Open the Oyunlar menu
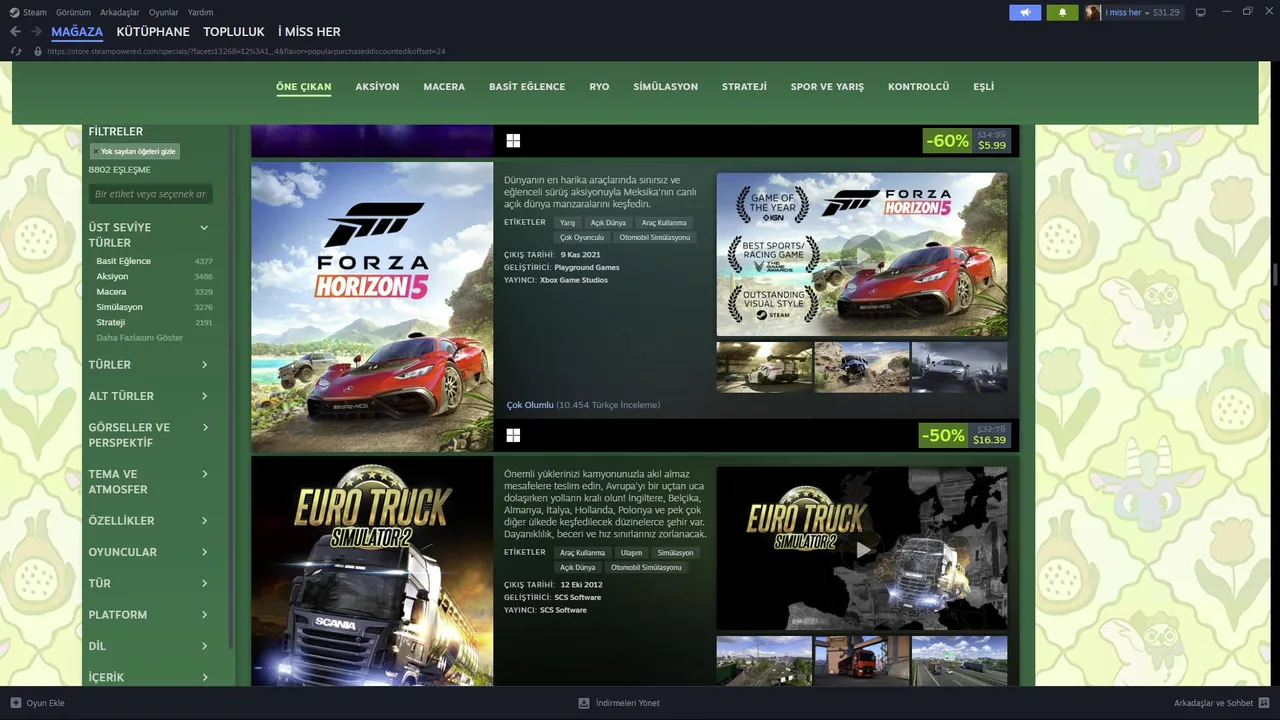 164,12
